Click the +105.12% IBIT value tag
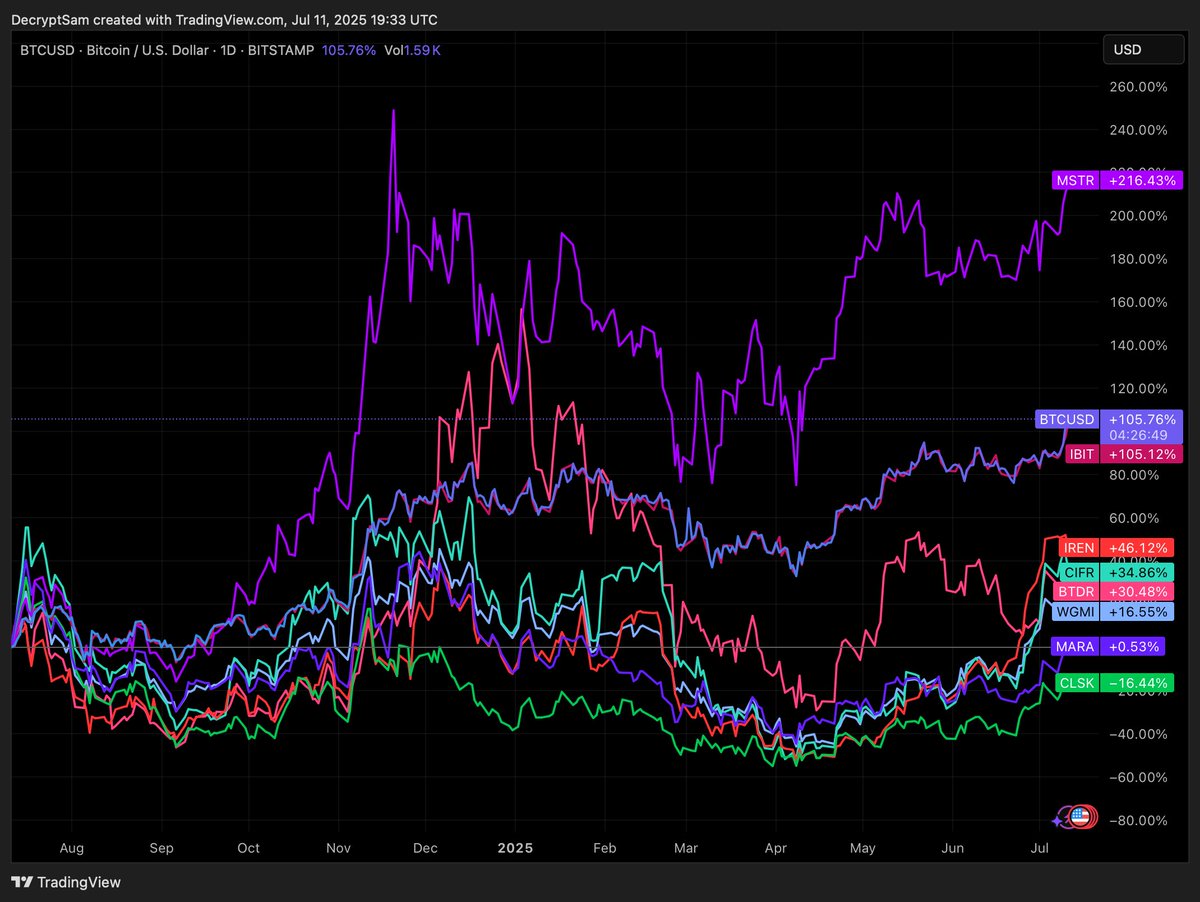Image resolution: width=1200 pixels, height=902 pixels. 1143,454
